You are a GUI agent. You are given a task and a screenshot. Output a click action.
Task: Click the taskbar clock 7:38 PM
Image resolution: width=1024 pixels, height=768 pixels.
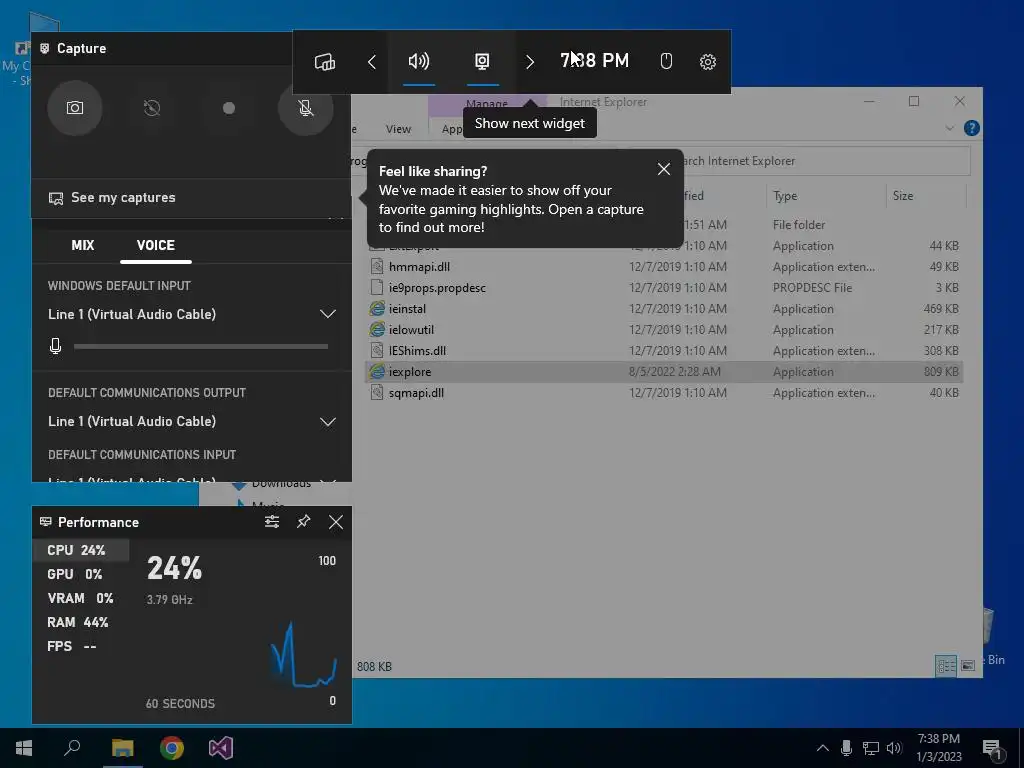point(938,739)
